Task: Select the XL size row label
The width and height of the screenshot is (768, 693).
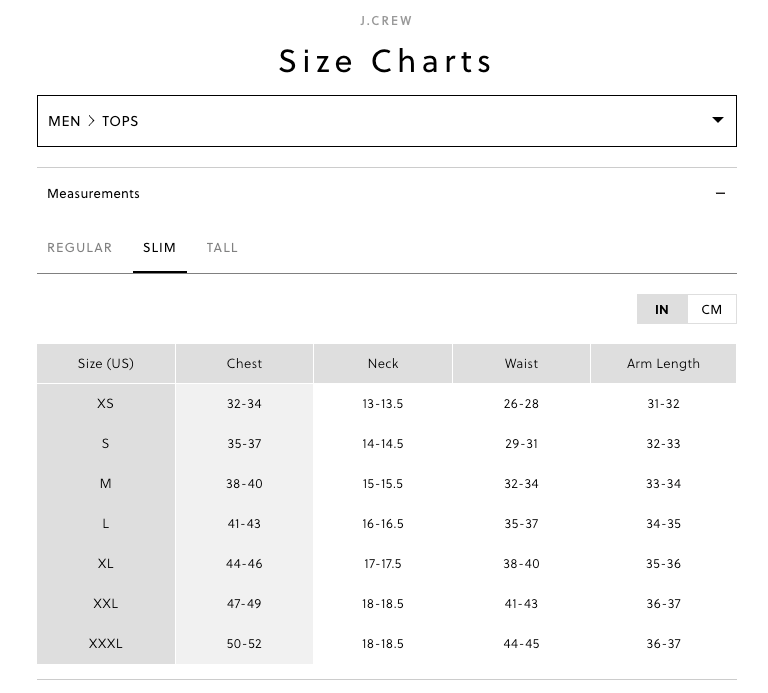Action: pyautogui.click(x=105, y=564)
